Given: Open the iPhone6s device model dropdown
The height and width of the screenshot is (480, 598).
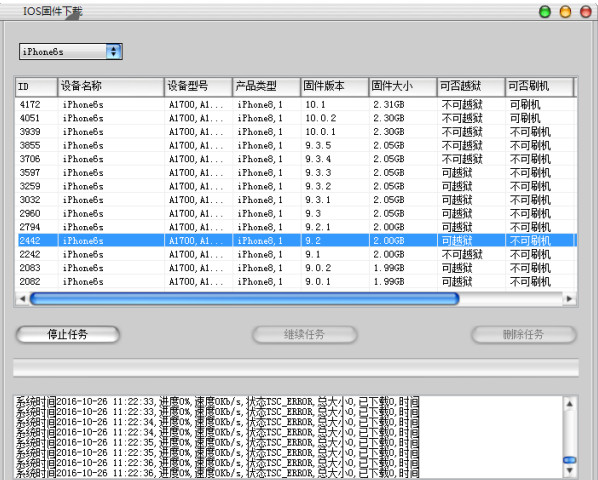Looking at the screenshot, I should 71,51.
